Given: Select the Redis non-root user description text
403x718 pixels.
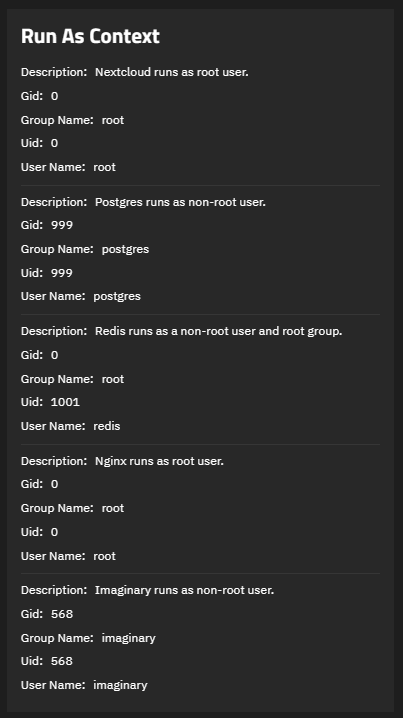Looking at the screenshot, I should [218, 331].
